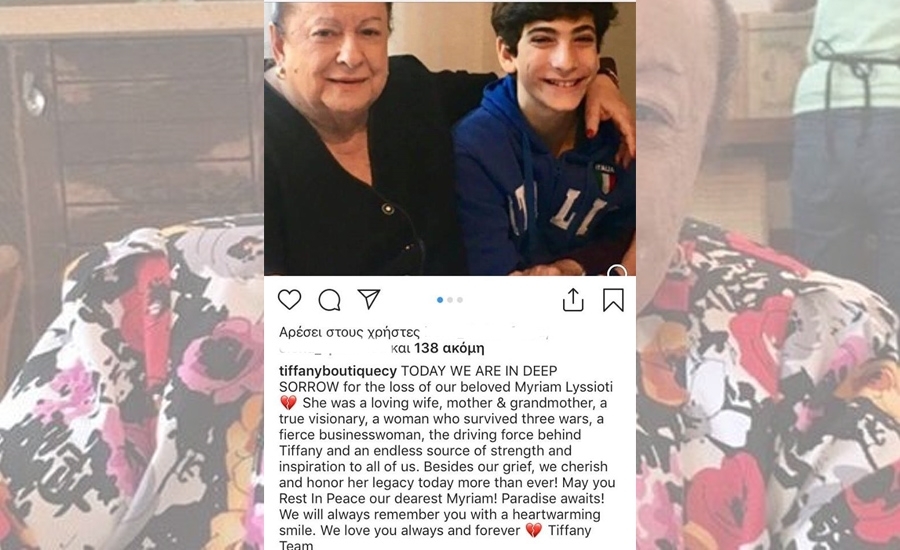This screenshot has width=900, height=550.
Task: Send post using the paper plane icon
Action: 369,299
